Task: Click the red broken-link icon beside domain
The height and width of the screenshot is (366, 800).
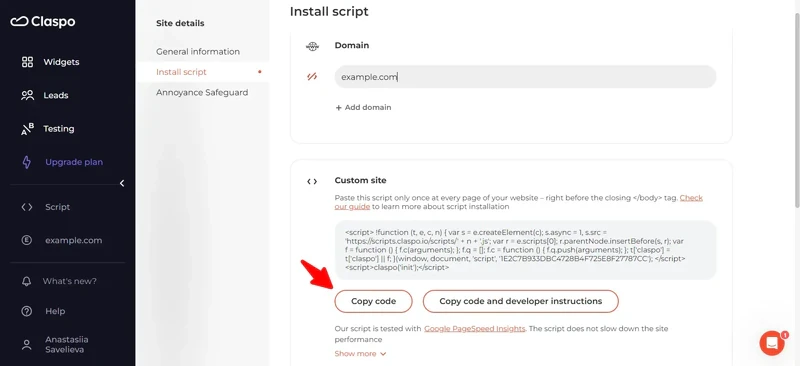Action: (x=312, y=77)
